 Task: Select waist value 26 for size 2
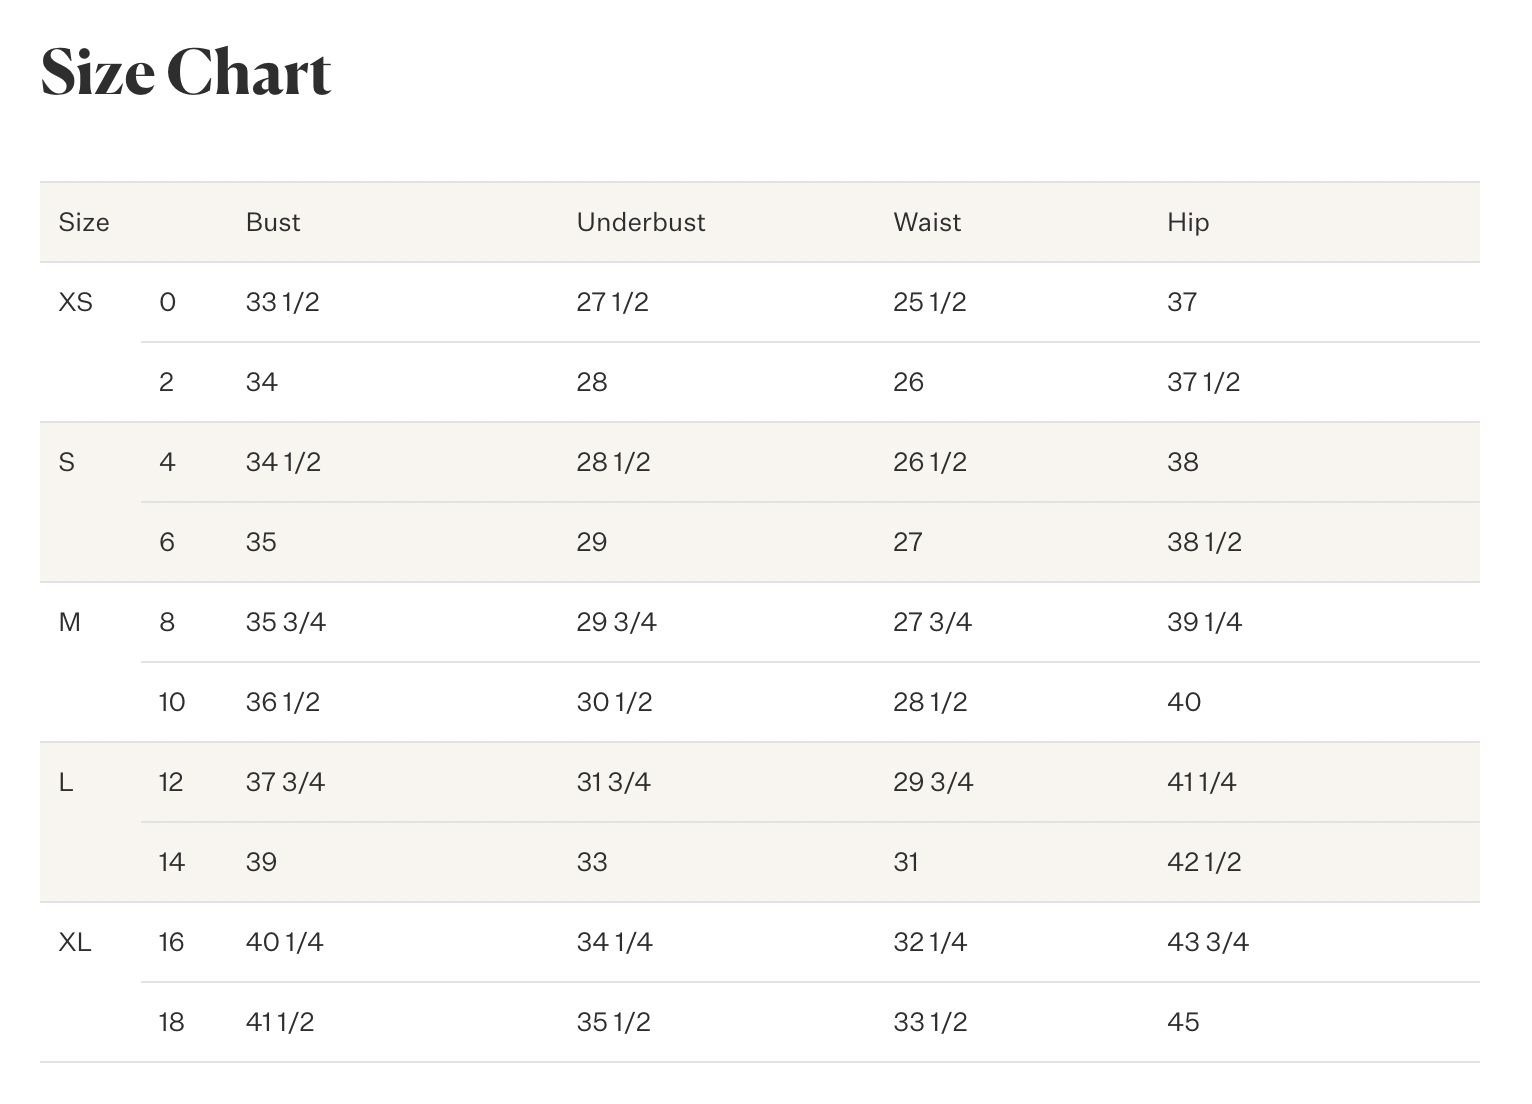(909, 382)
